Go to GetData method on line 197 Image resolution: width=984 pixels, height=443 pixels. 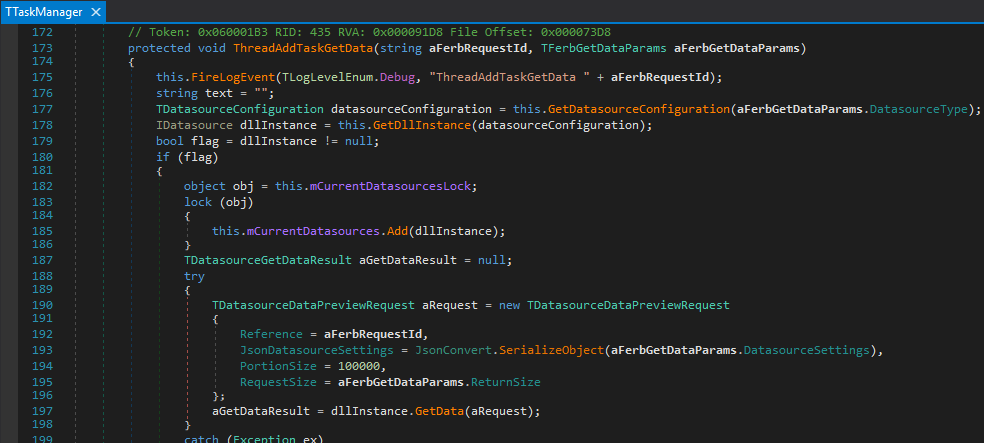click(439, 411)
